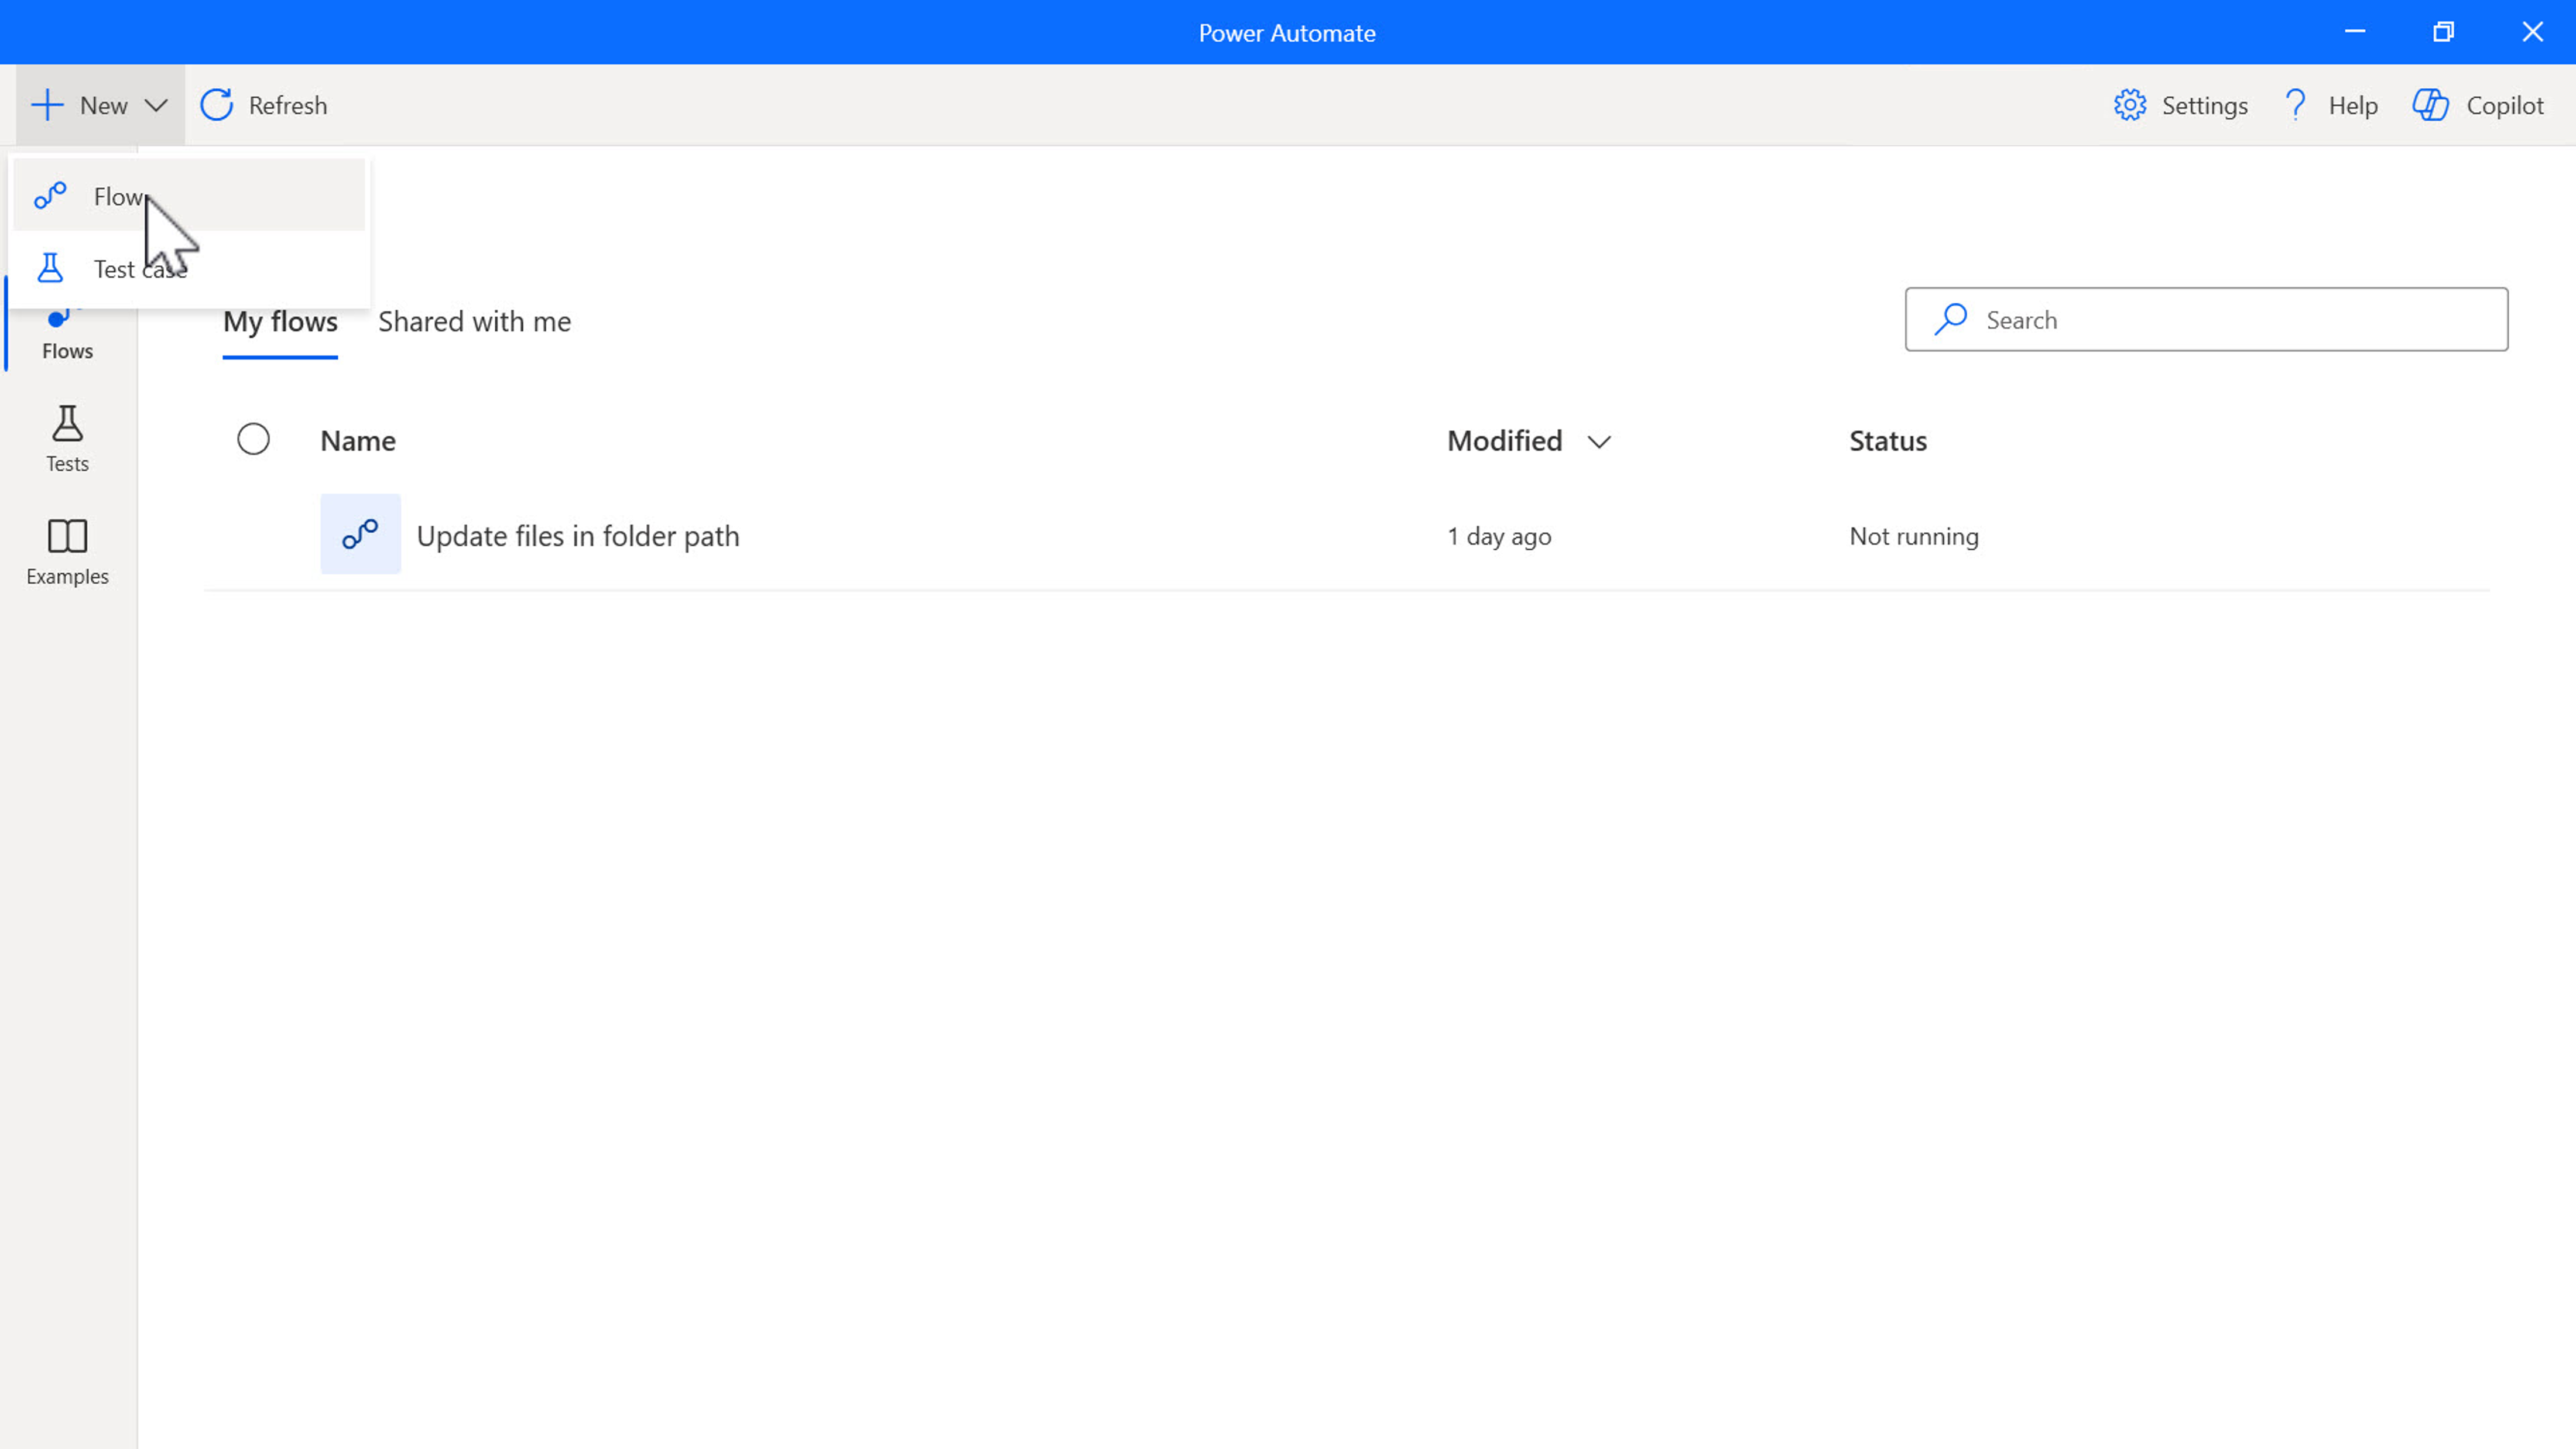The height and width of the screenshot is (1449, 2576).
Task: Select the My flows tab
Action: (x=280, y=321)
